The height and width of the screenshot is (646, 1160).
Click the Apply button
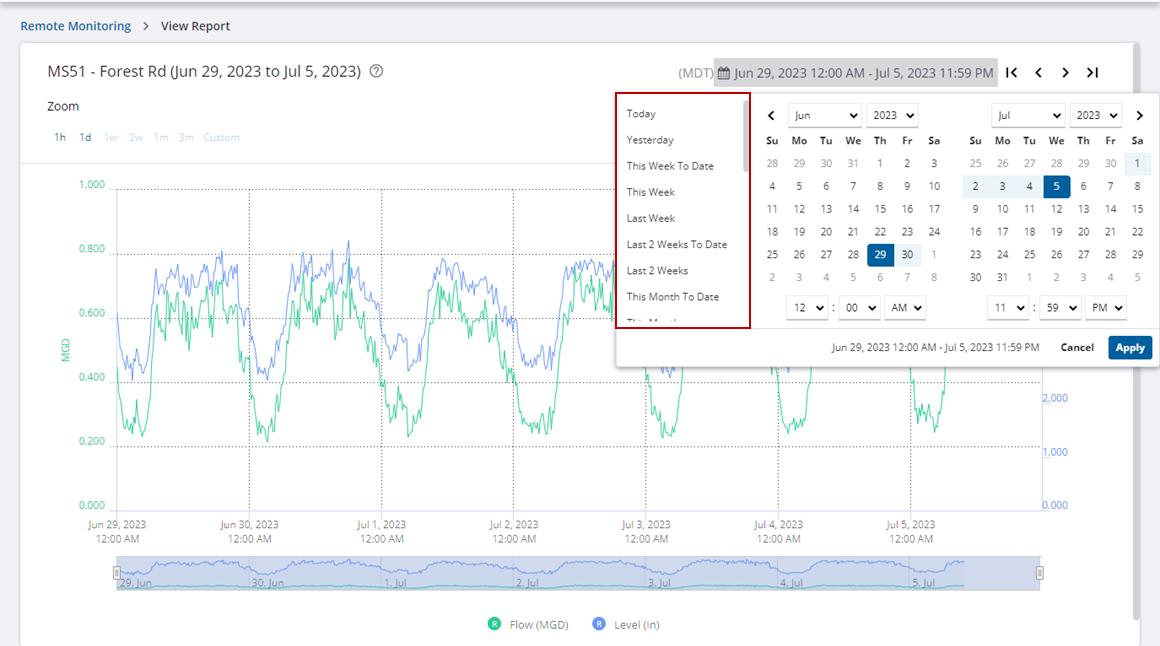tap(1130, 347)
